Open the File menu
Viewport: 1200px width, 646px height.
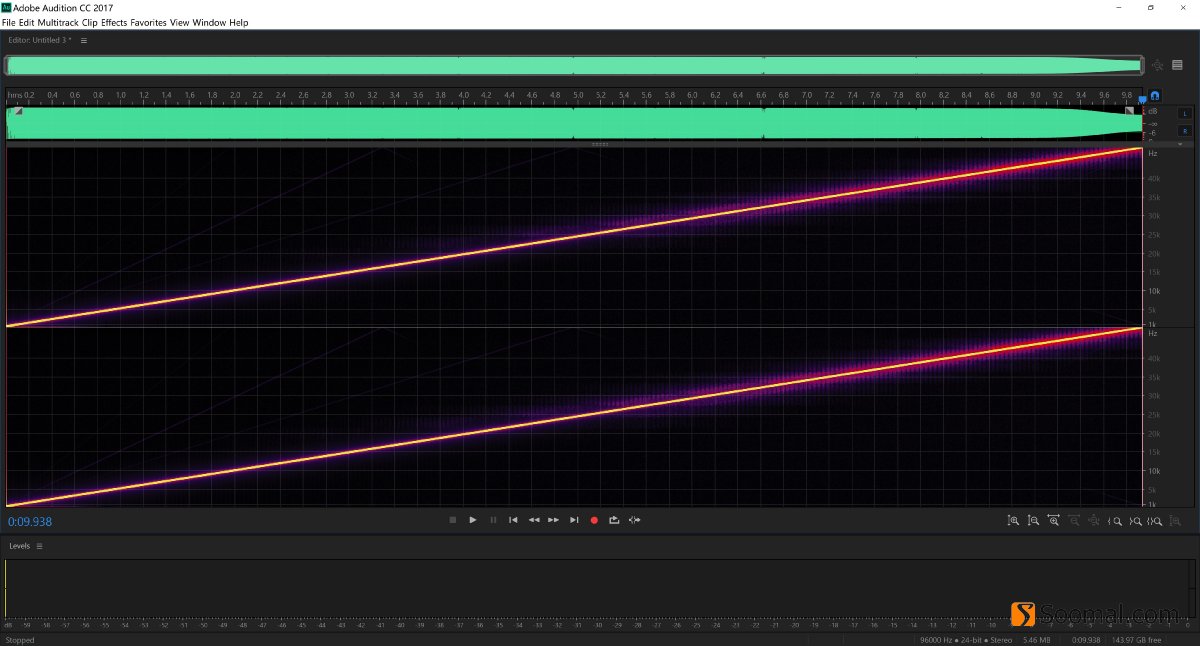pos(9,22)
